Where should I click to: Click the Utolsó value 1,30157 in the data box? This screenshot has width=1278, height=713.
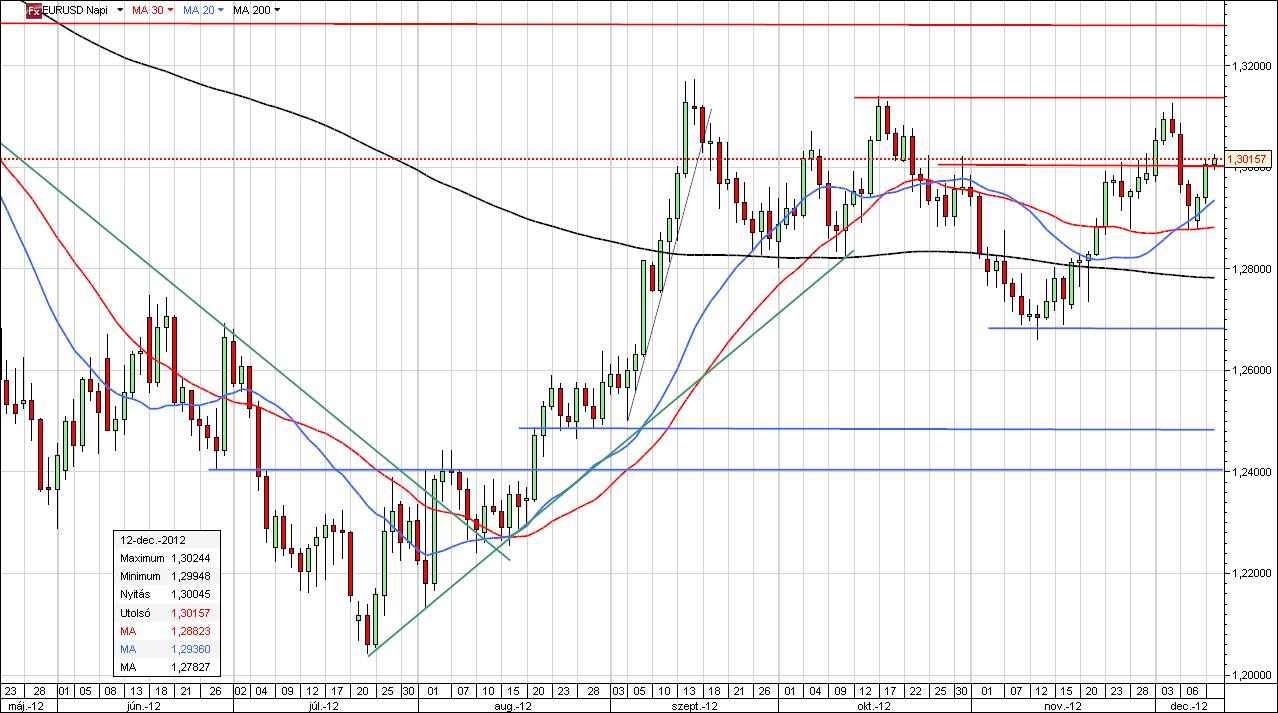pyautogui.click(x=191, y=612)
